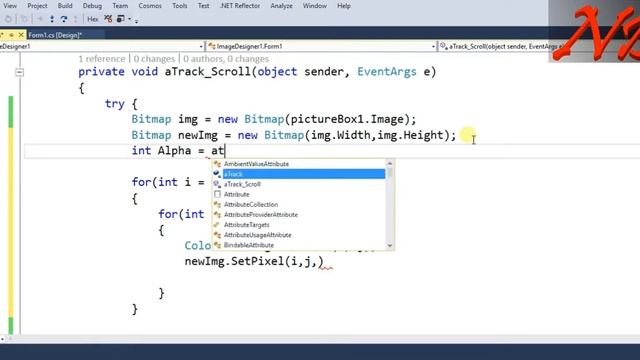
Task: Click the Step Into debug icon
Action: (52, 19)
